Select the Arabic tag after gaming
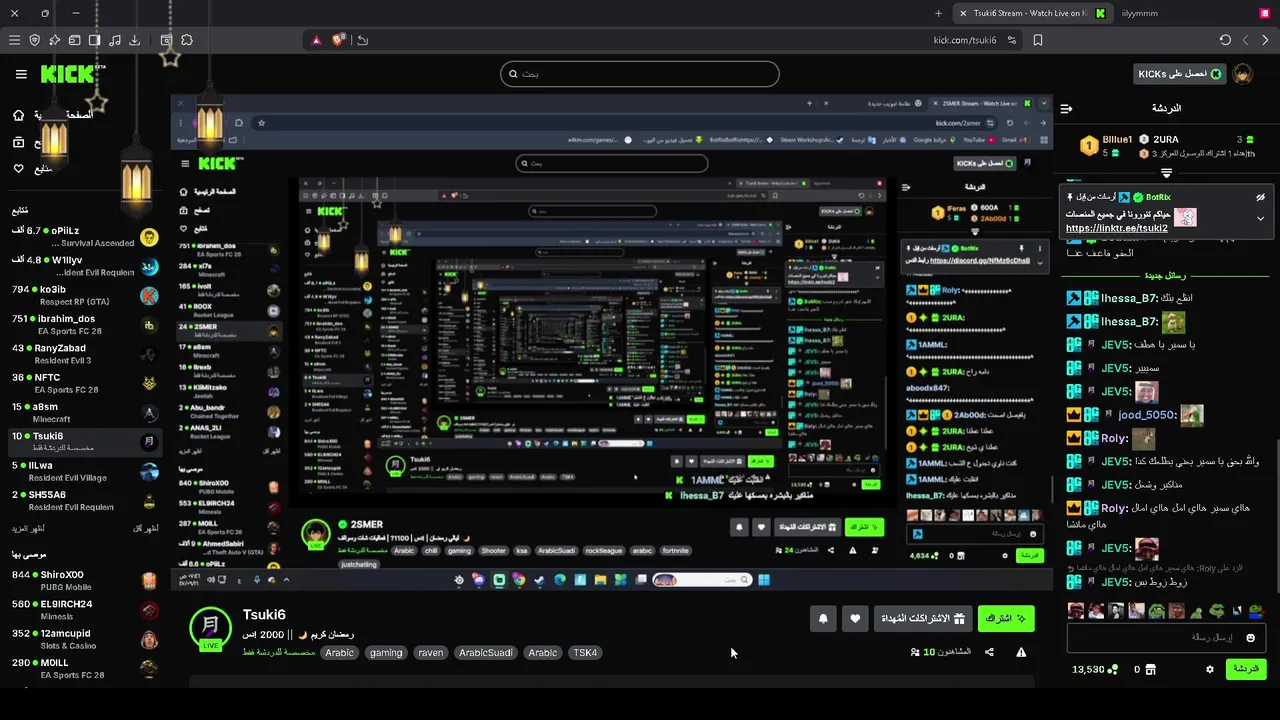1280x720 pixels. coord(543,653)
